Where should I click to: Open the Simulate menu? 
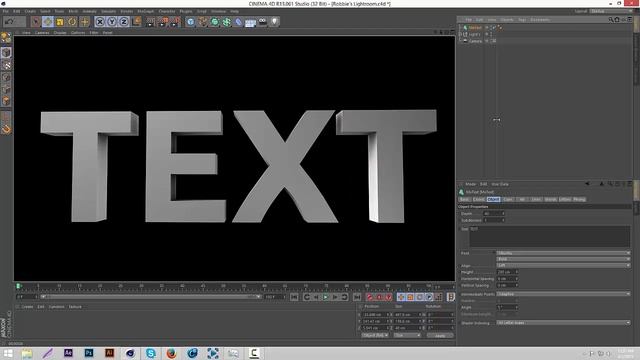108,11
